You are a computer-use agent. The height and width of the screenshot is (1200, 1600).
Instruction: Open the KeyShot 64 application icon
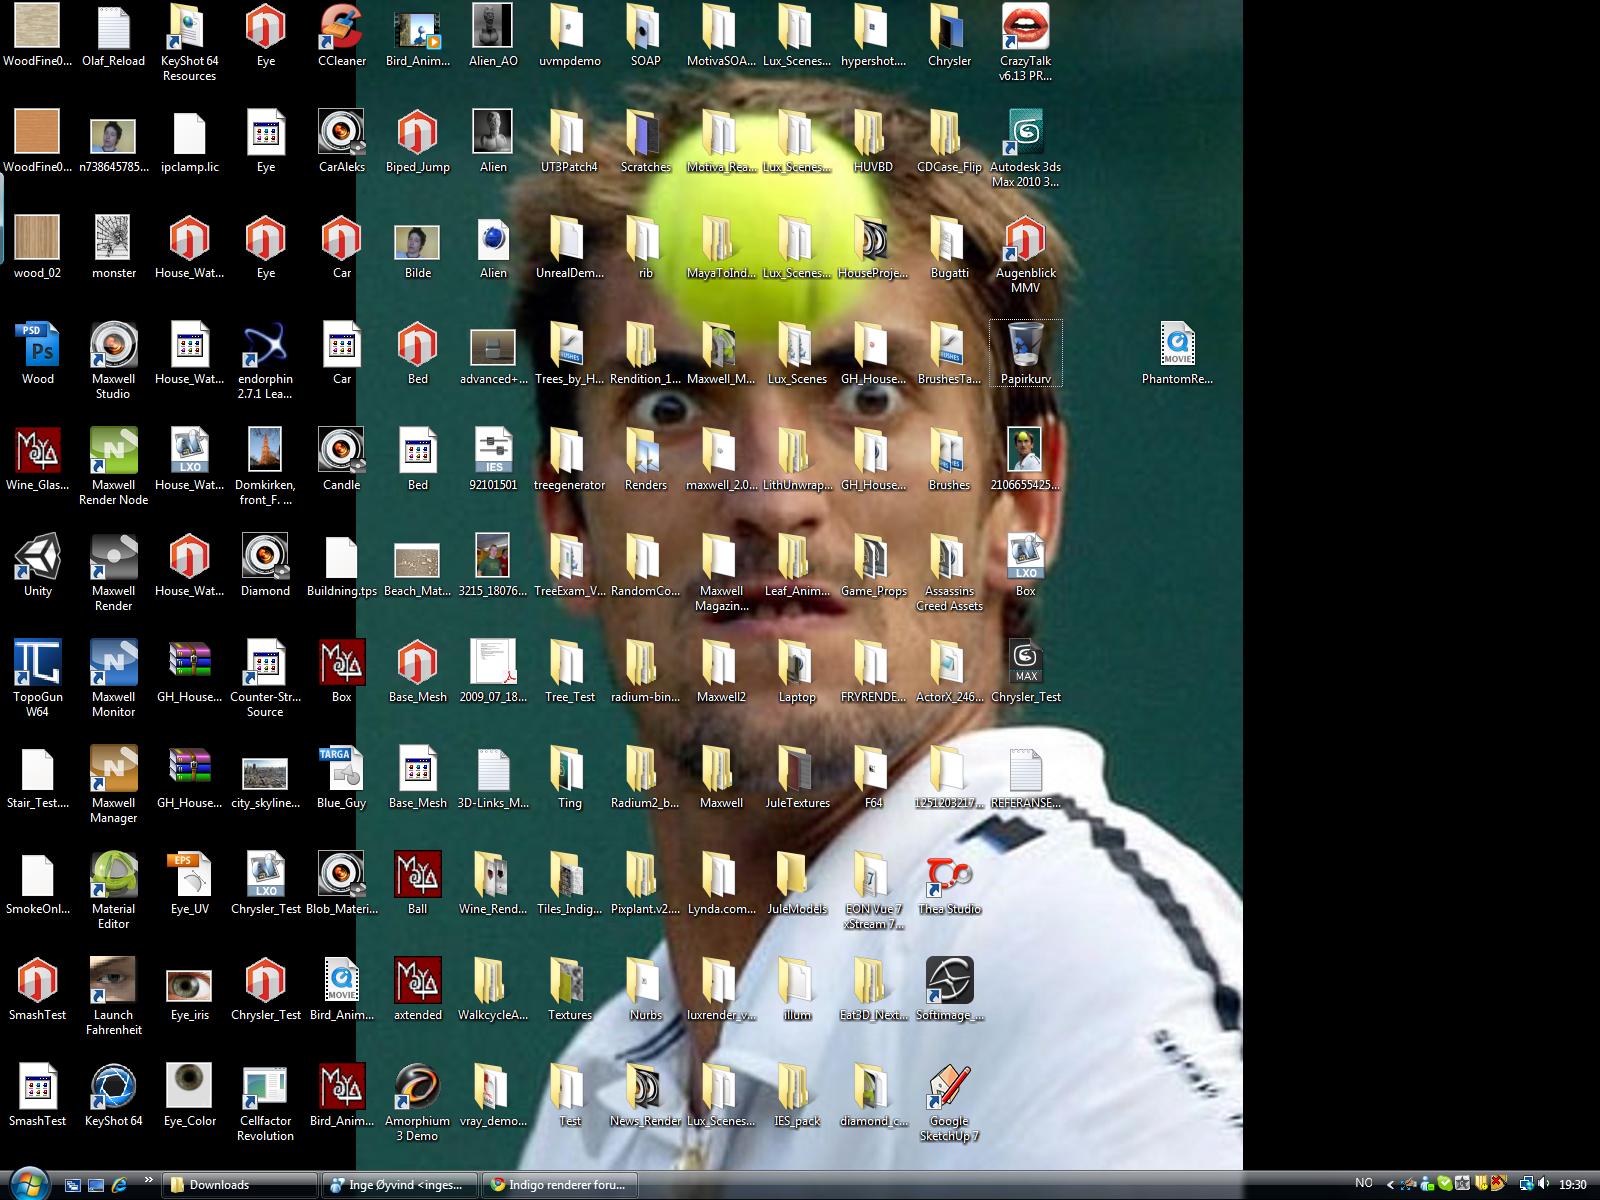[113, 1088]
